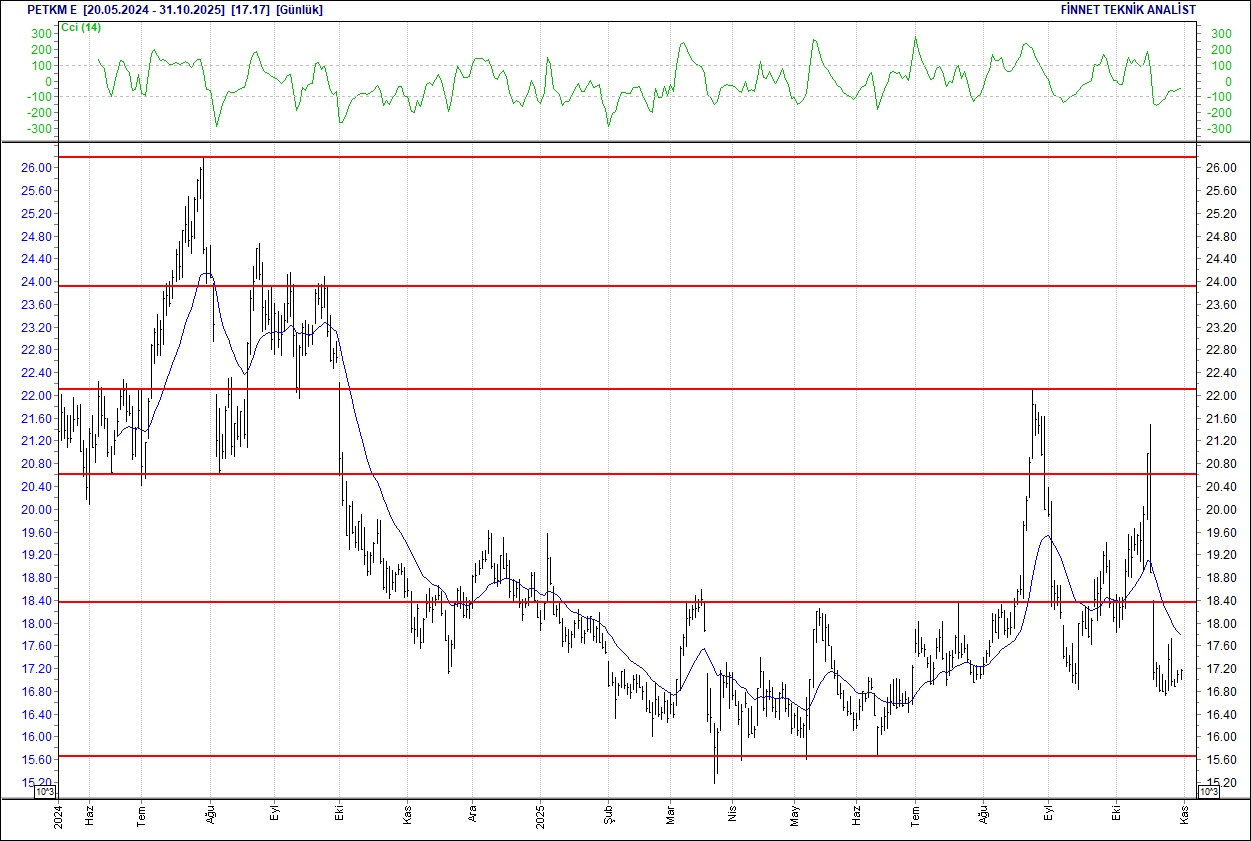1251x841 pixels.
Task: Click the Ağu 2024 month marker, left side
Action: click(211, 815)
